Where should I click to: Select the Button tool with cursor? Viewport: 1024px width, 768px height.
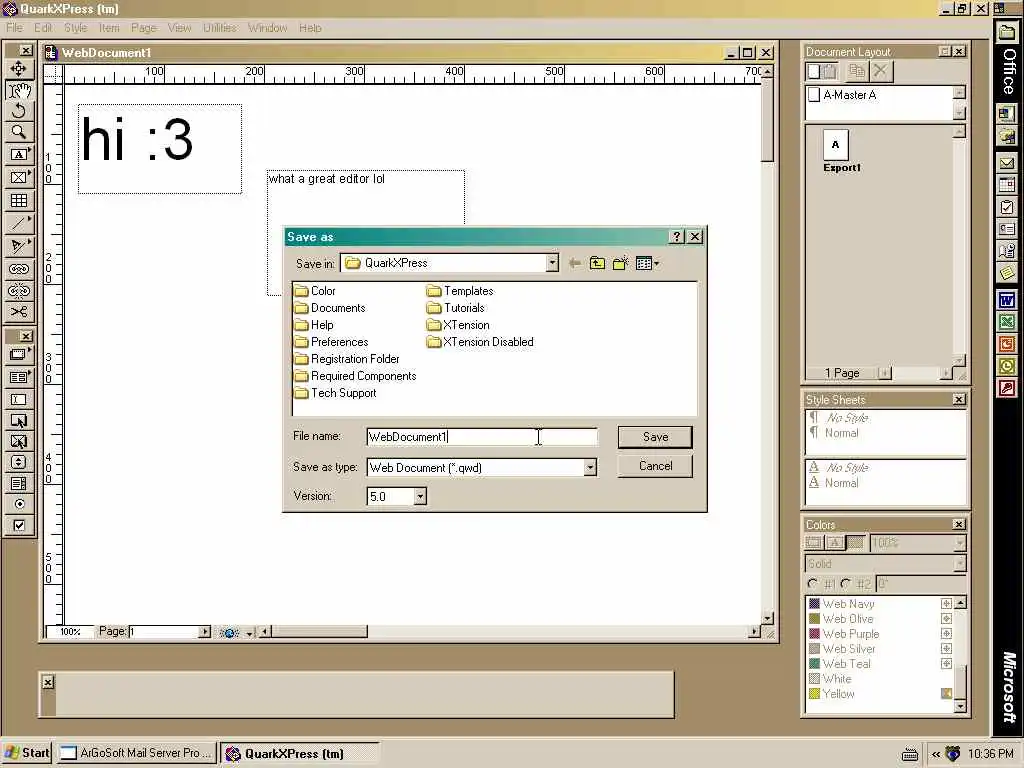point(18,421)
